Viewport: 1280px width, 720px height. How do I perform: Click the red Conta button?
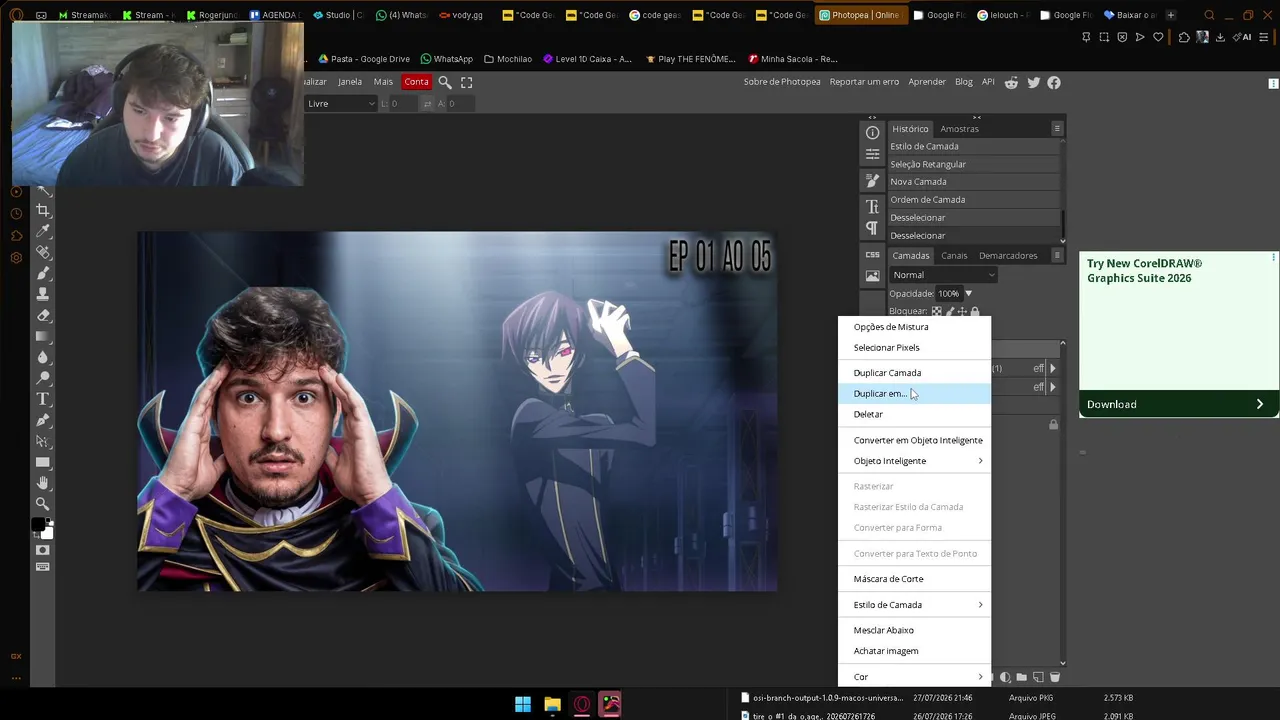pos(416,82)
